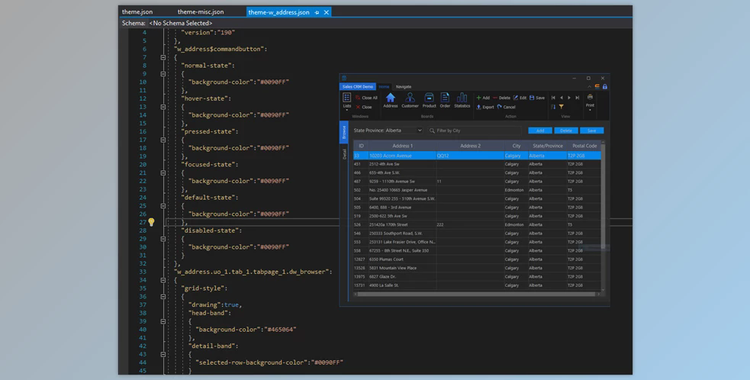Click "disabled-state" key on line 28
750x380 pixels.
coord(210,230)
